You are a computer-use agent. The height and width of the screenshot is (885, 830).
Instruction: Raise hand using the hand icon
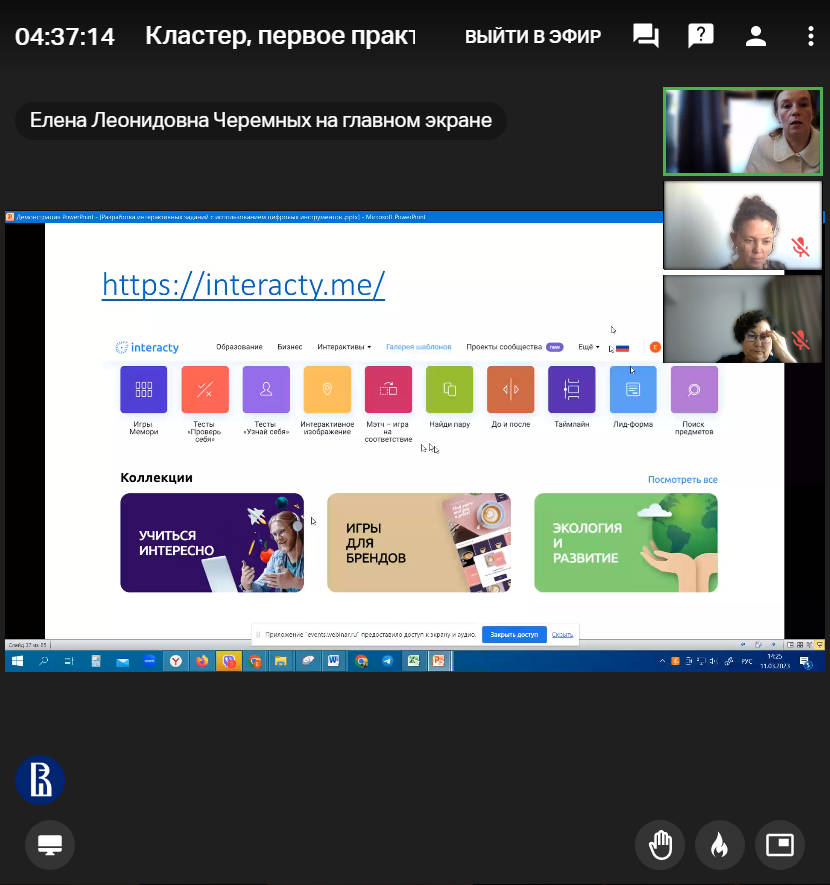[660, 846]
